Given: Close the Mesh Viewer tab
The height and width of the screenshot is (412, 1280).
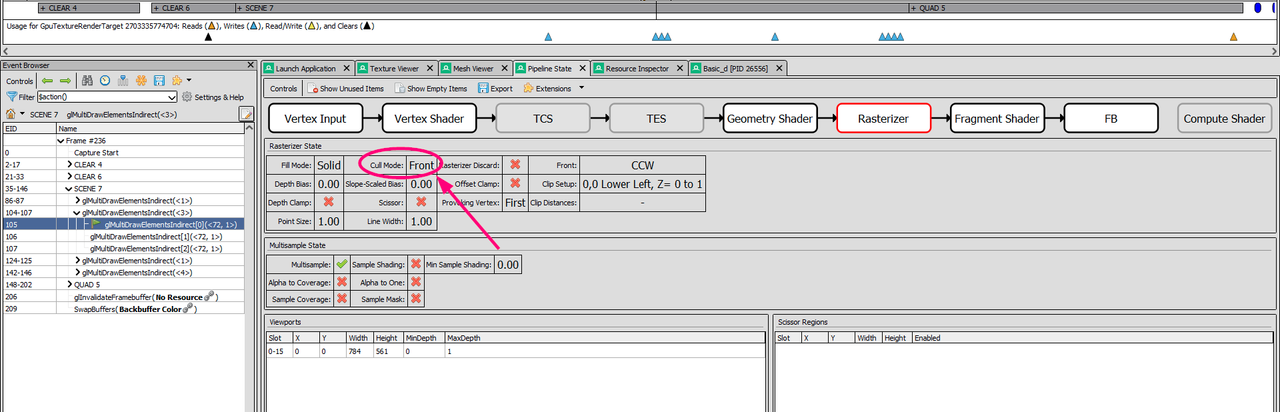Looking at the screenshot, I should tap(505, 69).
